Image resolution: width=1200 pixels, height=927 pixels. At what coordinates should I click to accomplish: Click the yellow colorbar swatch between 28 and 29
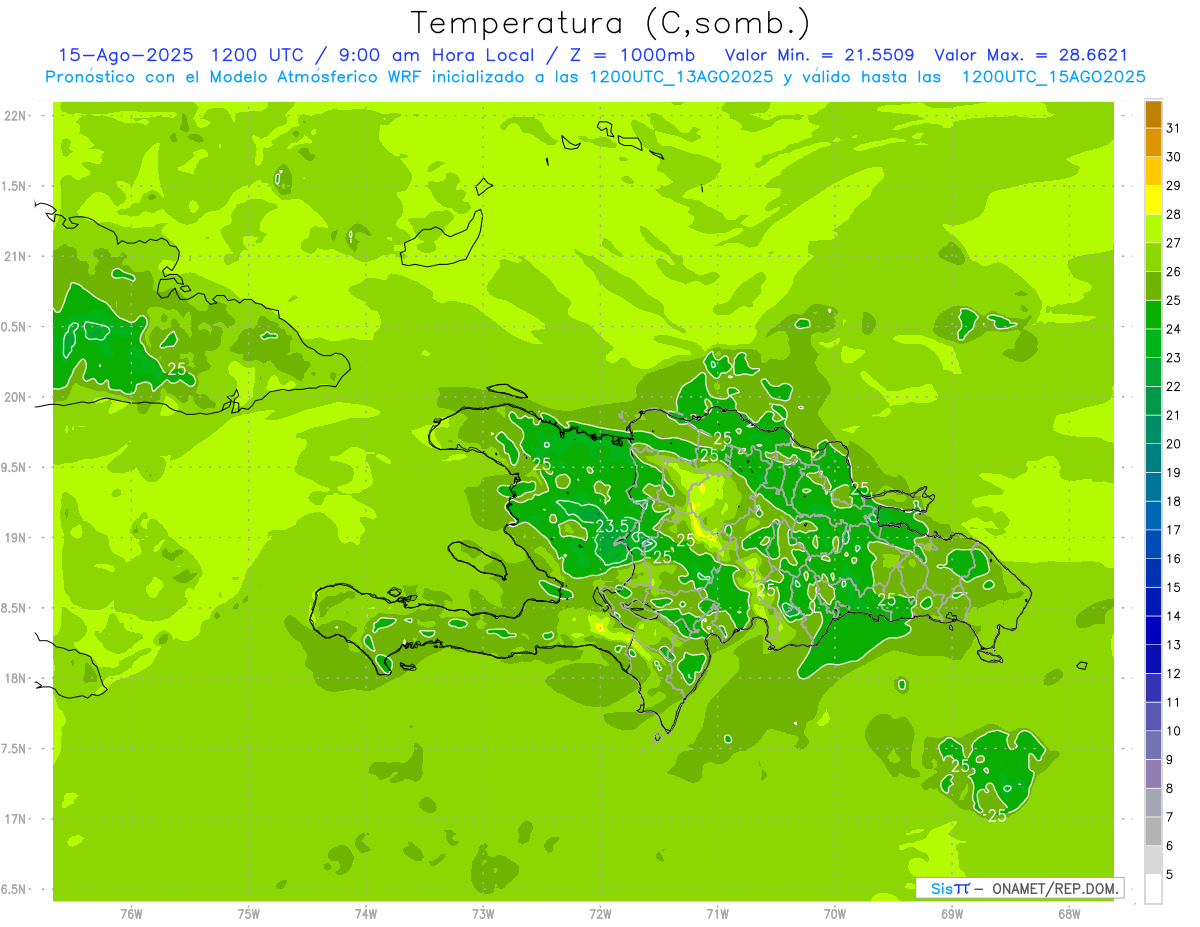click(1153, 200)
